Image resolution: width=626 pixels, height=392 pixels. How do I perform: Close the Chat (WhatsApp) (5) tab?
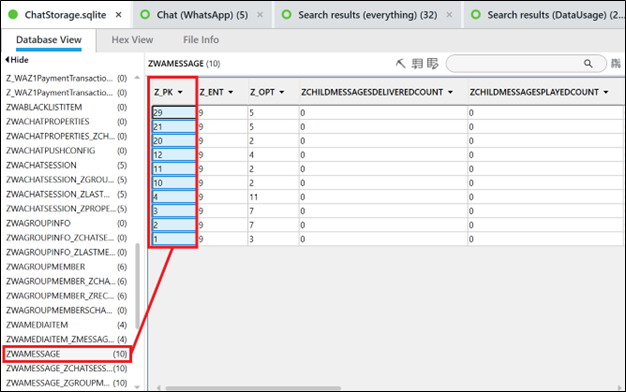click(260, 15)
